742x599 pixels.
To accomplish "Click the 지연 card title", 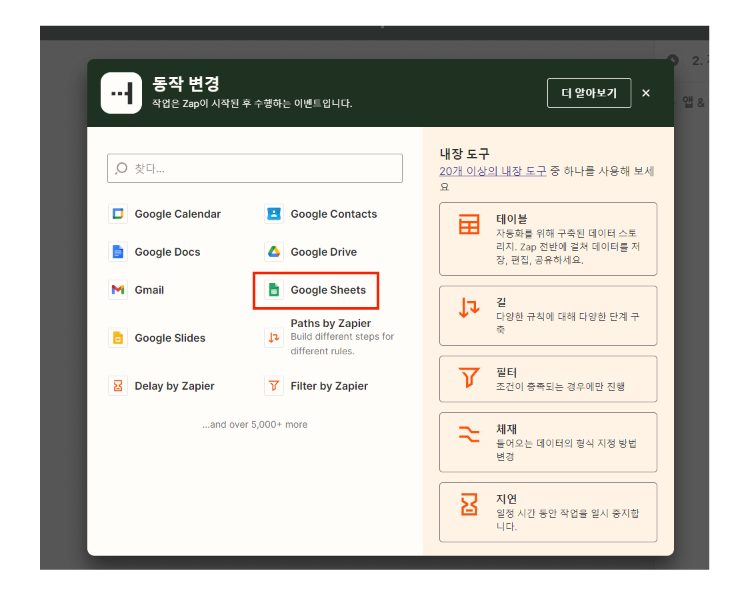I will click(506, 499).
